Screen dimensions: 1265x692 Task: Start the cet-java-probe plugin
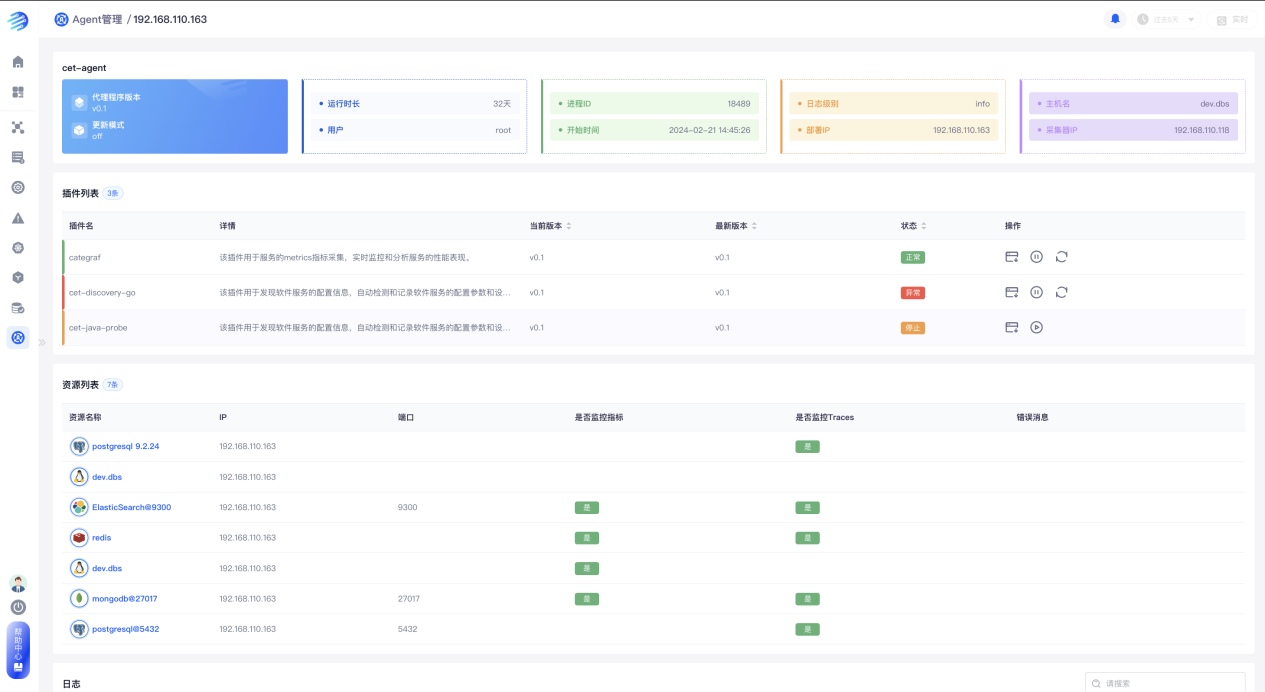tap(1036, 327)
